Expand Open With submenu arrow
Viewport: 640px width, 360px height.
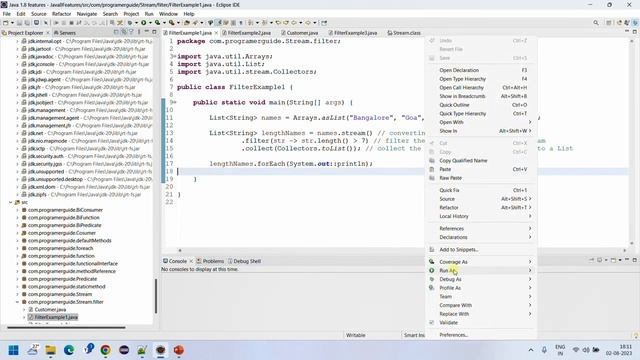[x=530, y=122]
